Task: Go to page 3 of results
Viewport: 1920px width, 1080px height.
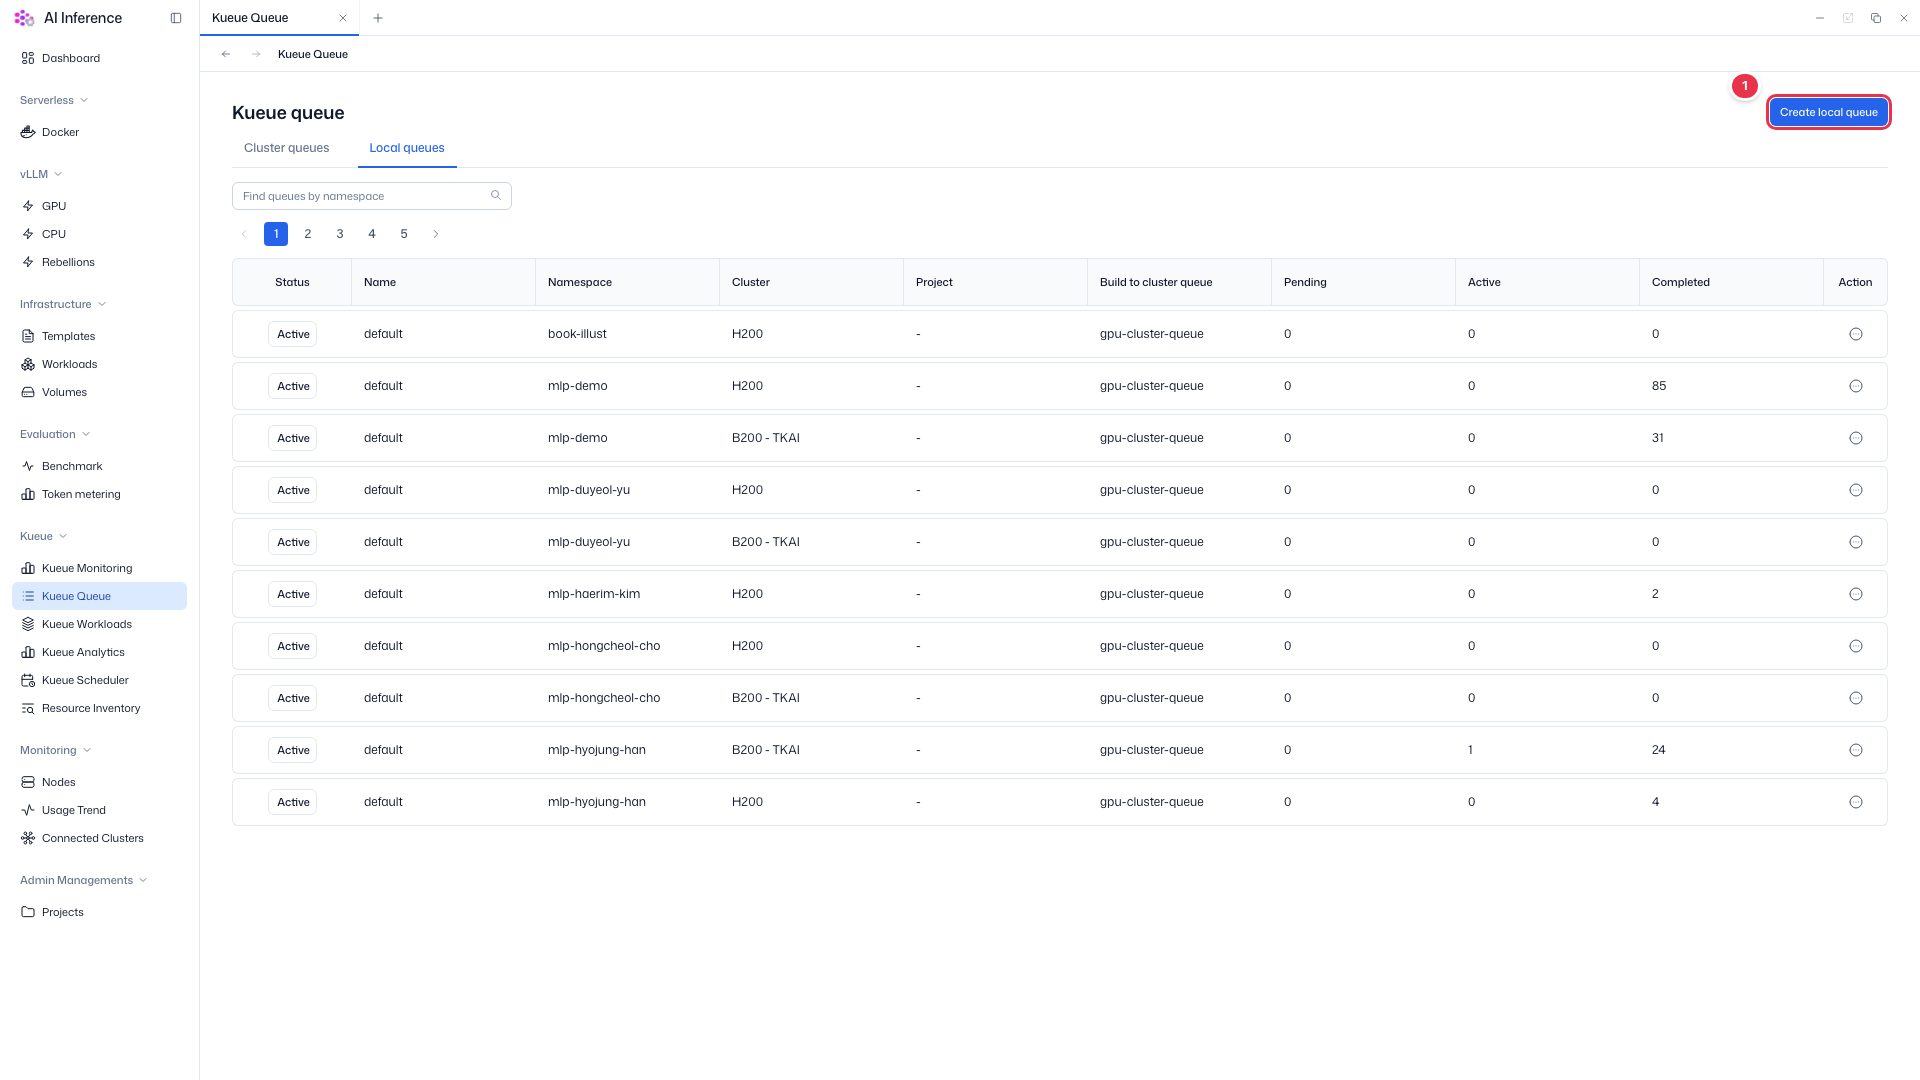Action: [340, 234]
